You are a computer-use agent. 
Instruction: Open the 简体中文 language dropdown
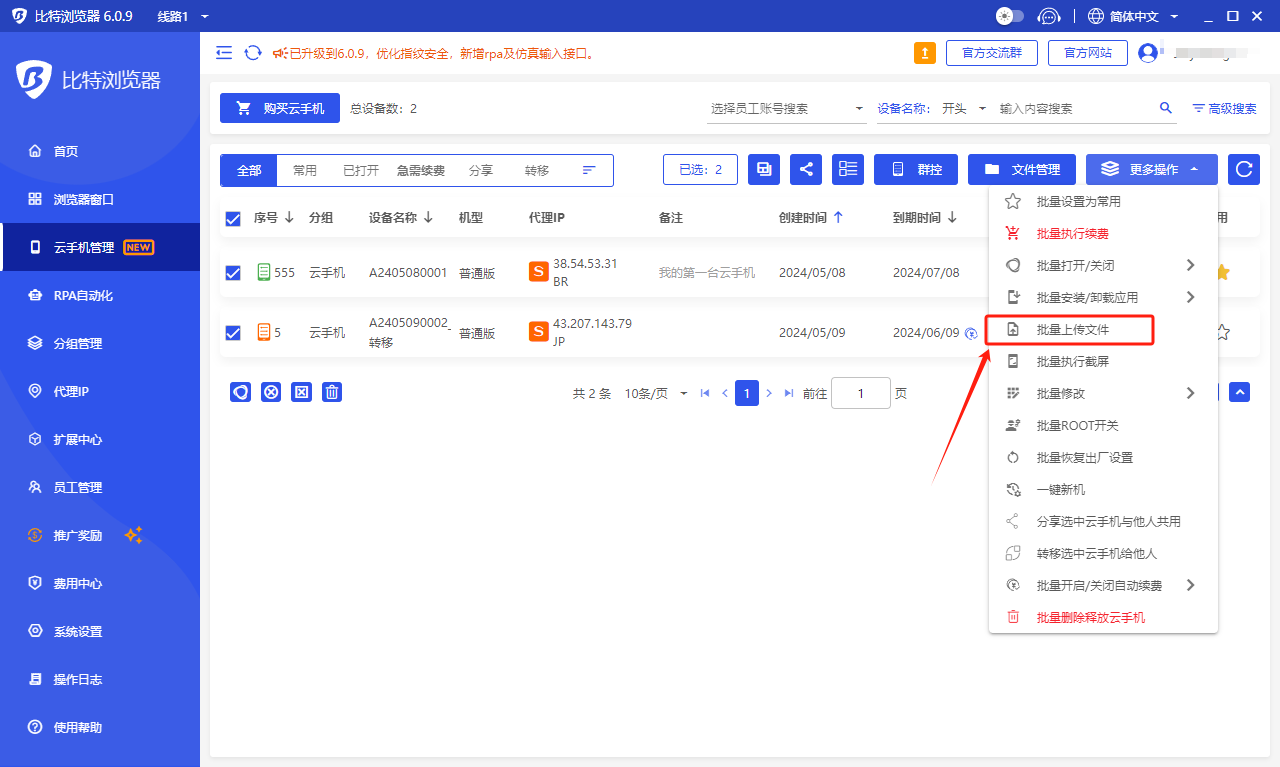1133,16
